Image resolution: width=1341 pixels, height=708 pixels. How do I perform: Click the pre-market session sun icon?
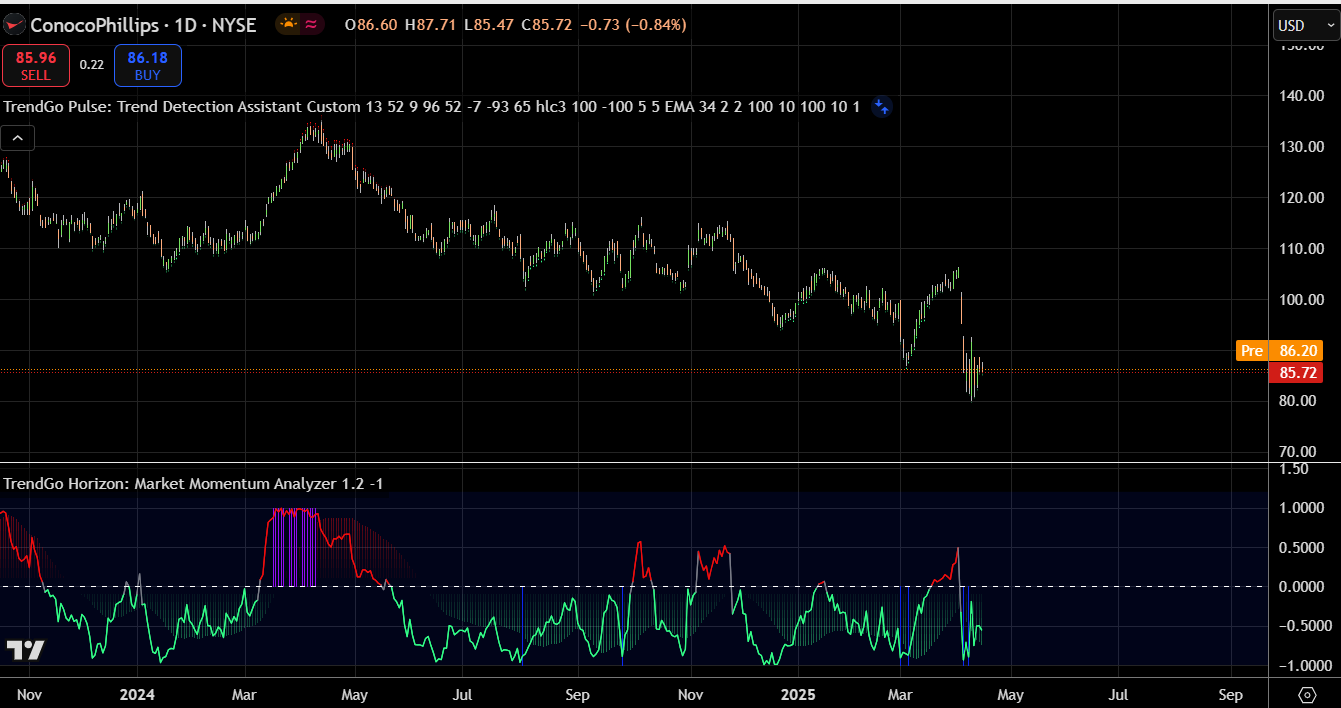[289, 25]
